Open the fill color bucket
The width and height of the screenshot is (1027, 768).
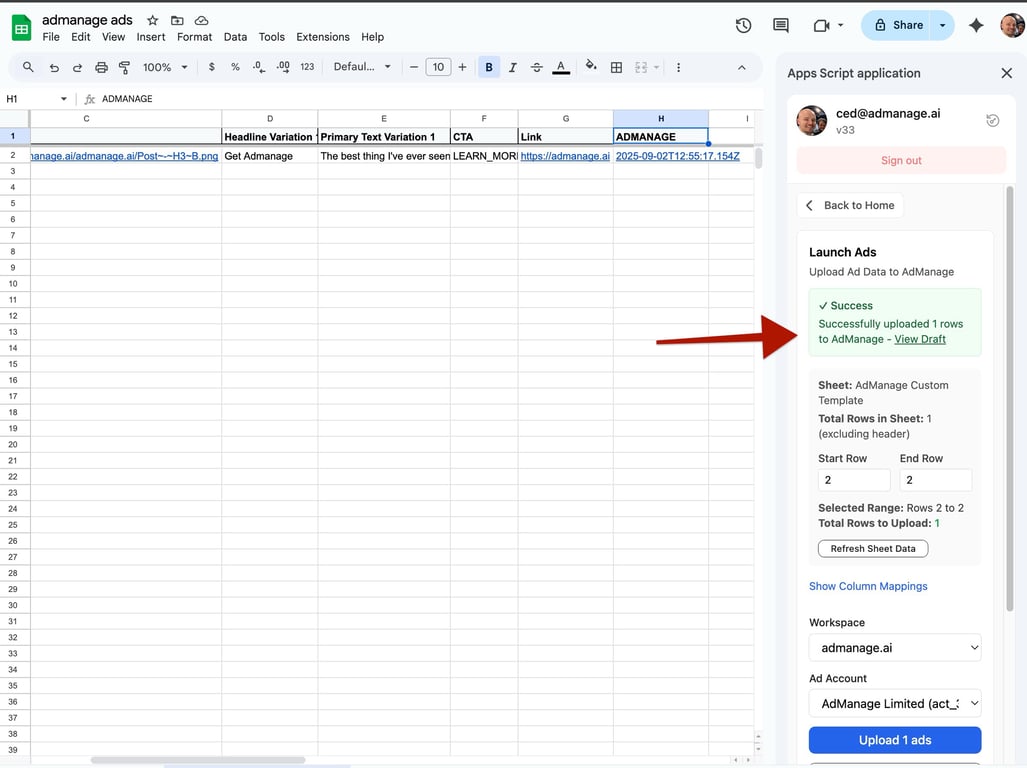tap(591, 65)
